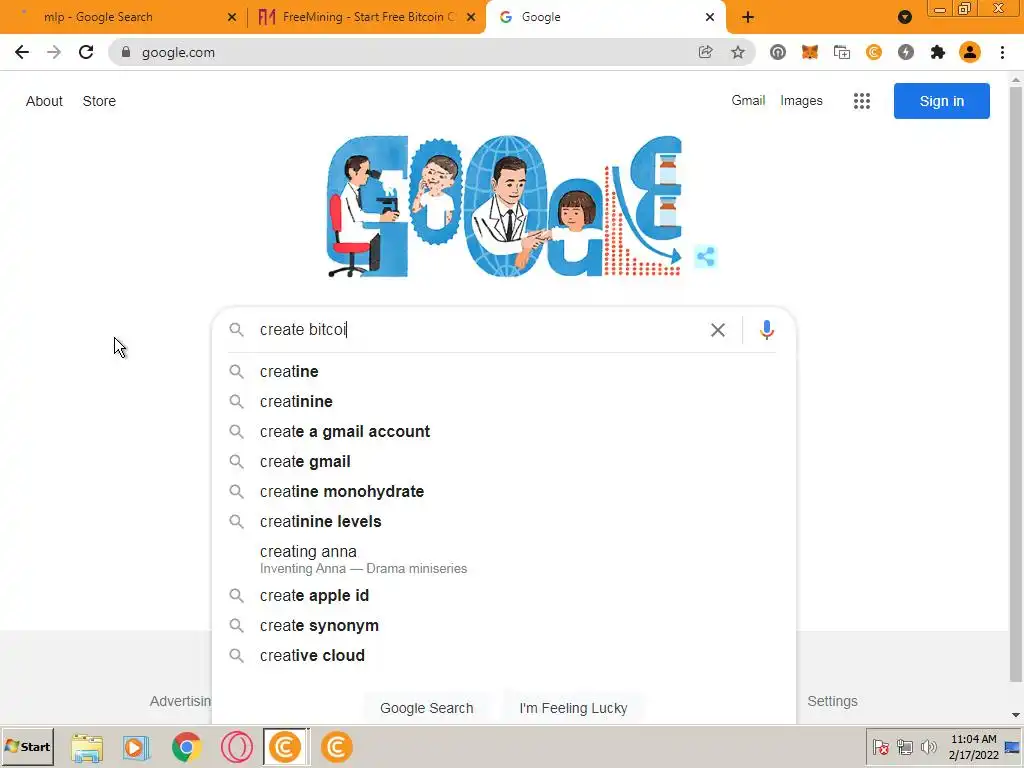
Task: Click the taskbar volume speaker icon
Action: tap(928, 746)
